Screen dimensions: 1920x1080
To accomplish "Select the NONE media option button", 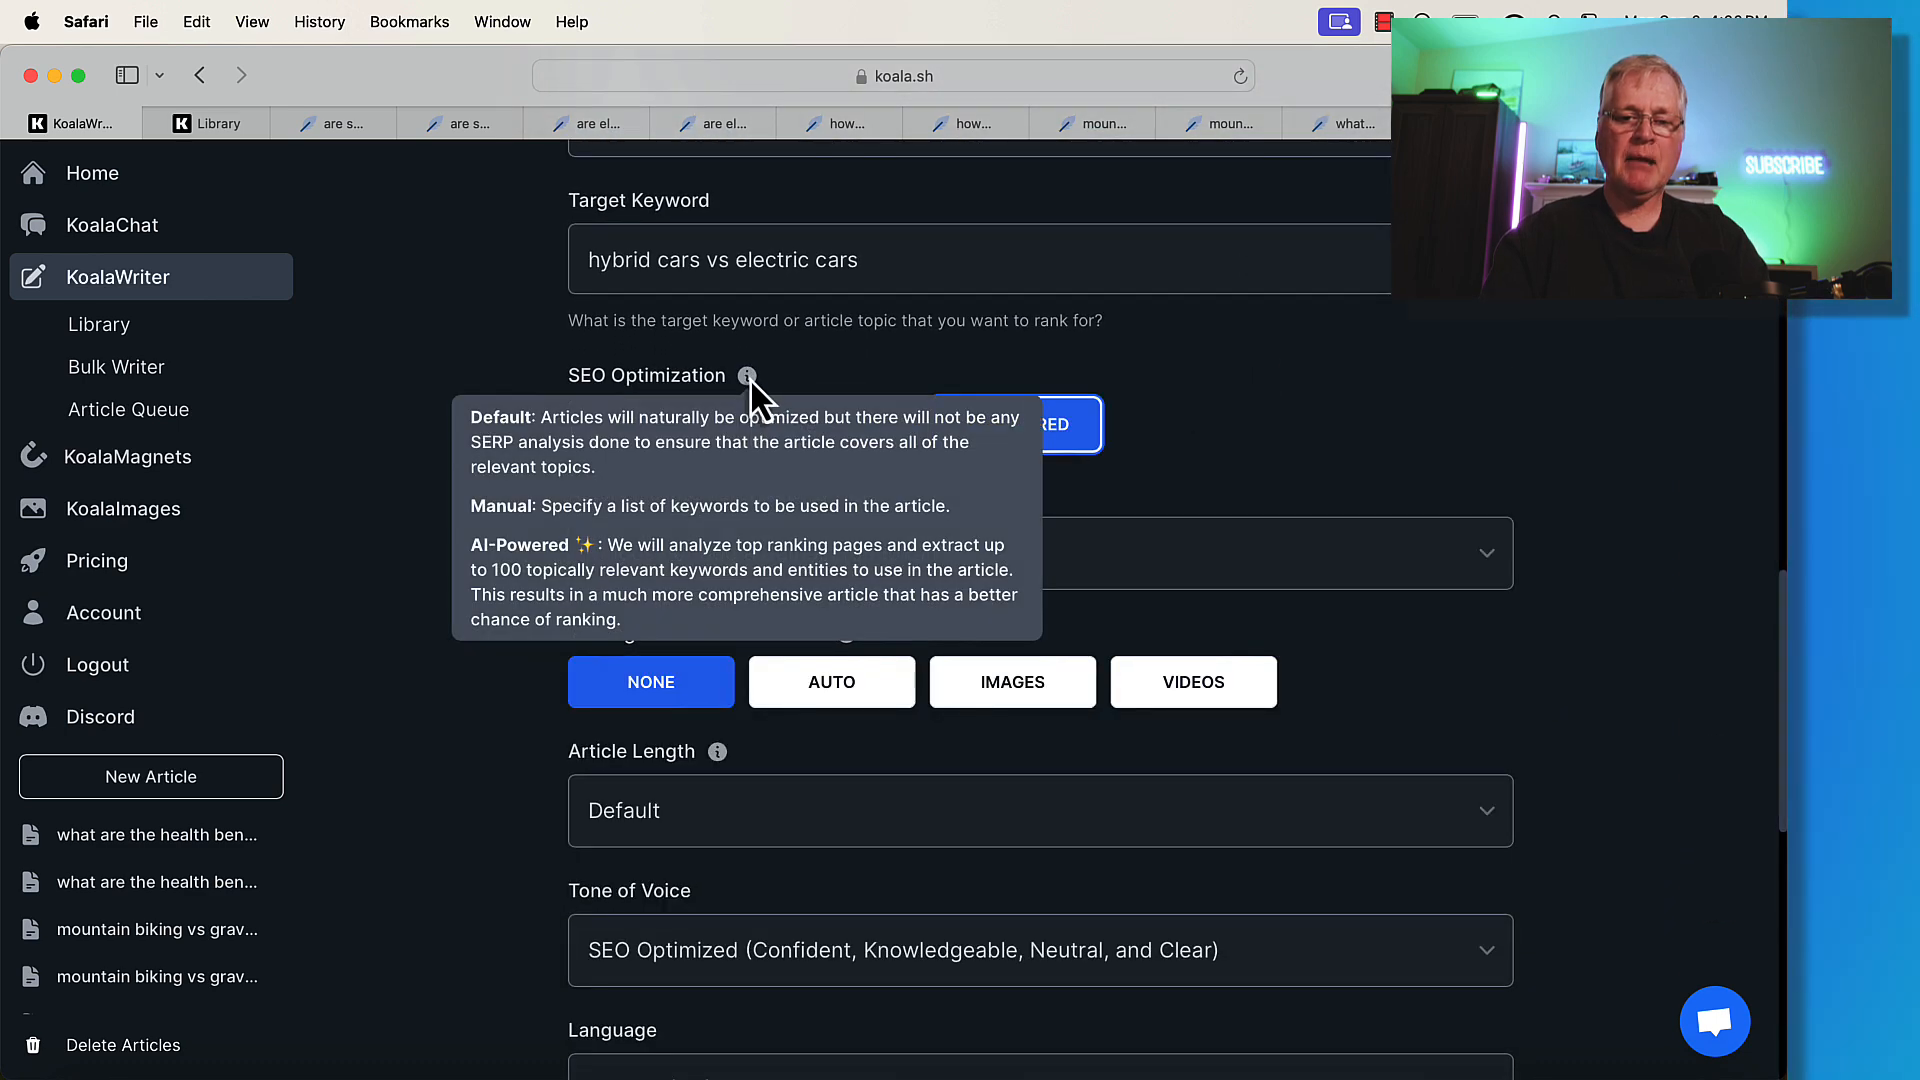I will click(650, 682).
